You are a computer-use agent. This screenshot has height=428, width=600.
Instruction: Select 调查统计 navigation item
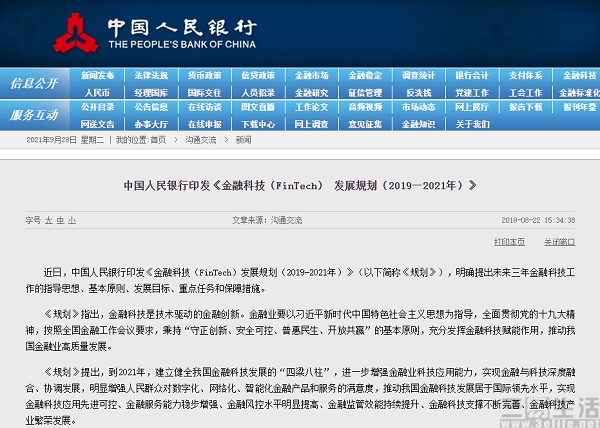click(x=418, y=75)
